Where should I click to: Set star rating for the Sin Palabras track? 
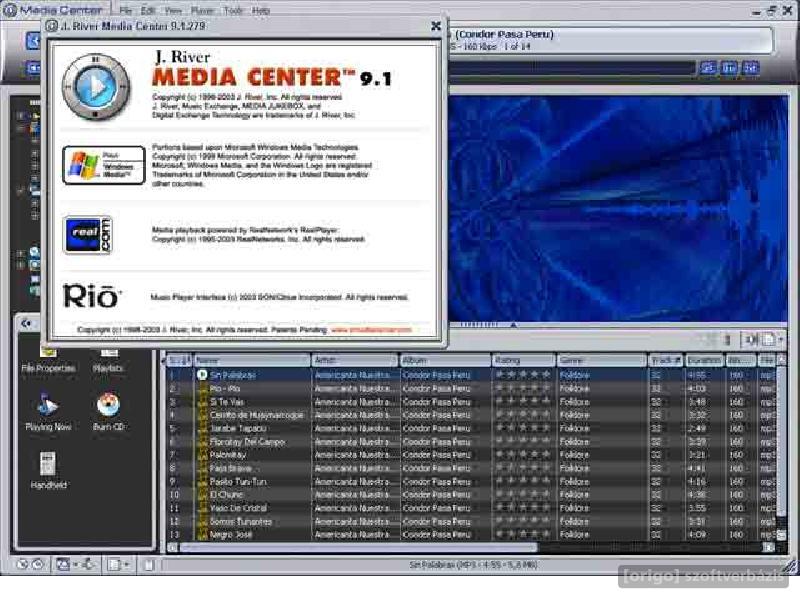[523, 375]
